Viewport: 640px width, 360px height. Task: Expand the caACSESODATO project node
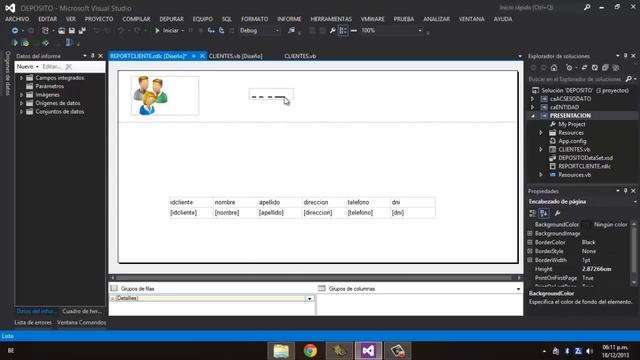click(533, 99)
